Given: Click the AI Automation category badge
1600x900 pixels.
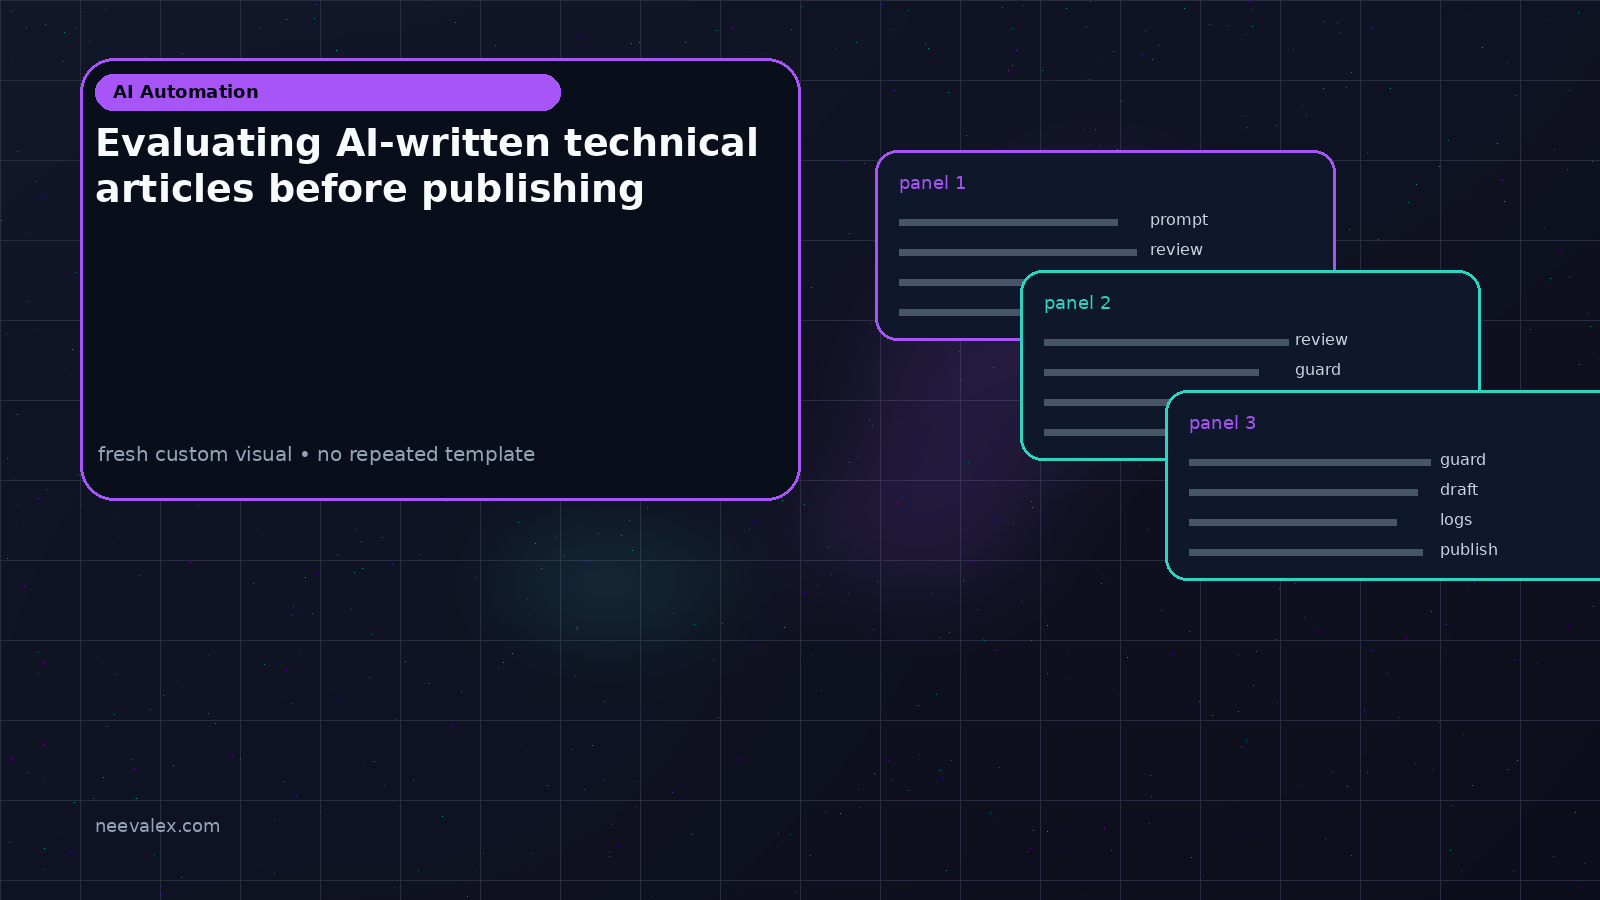Looking at the screenshot, I should pos(328,92).
